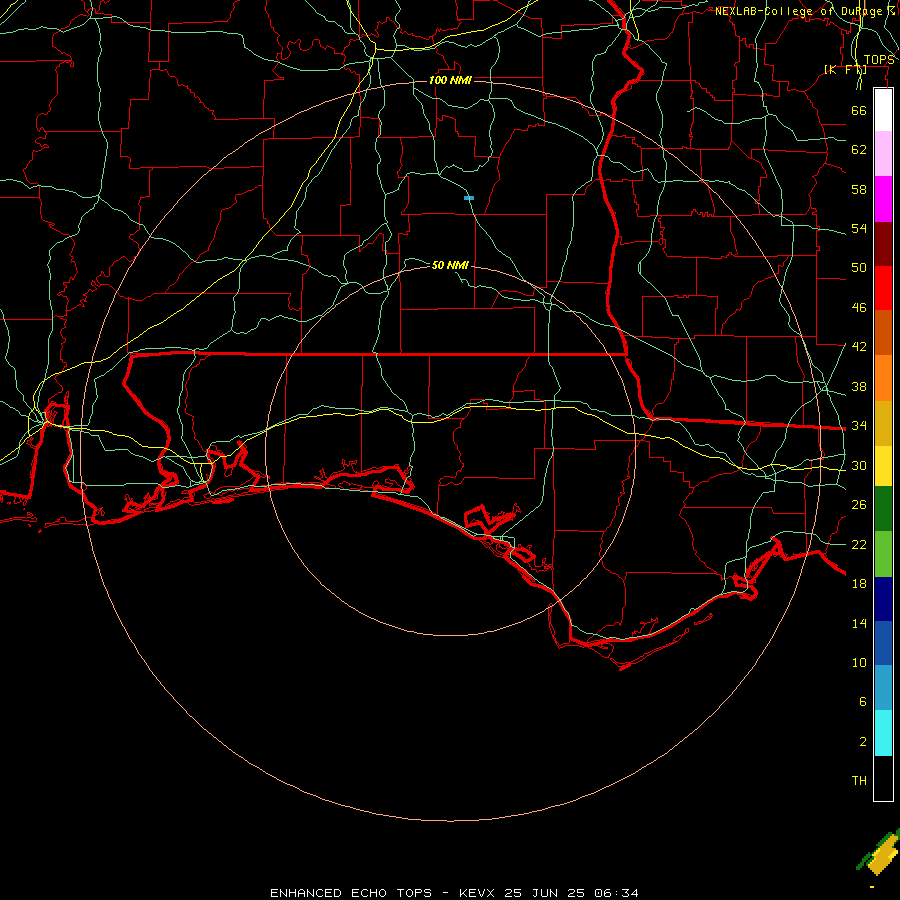The height and width of the screenshot is (900, 900).
Task: Click the 10 value on the legend
Action: pos(859,662)
